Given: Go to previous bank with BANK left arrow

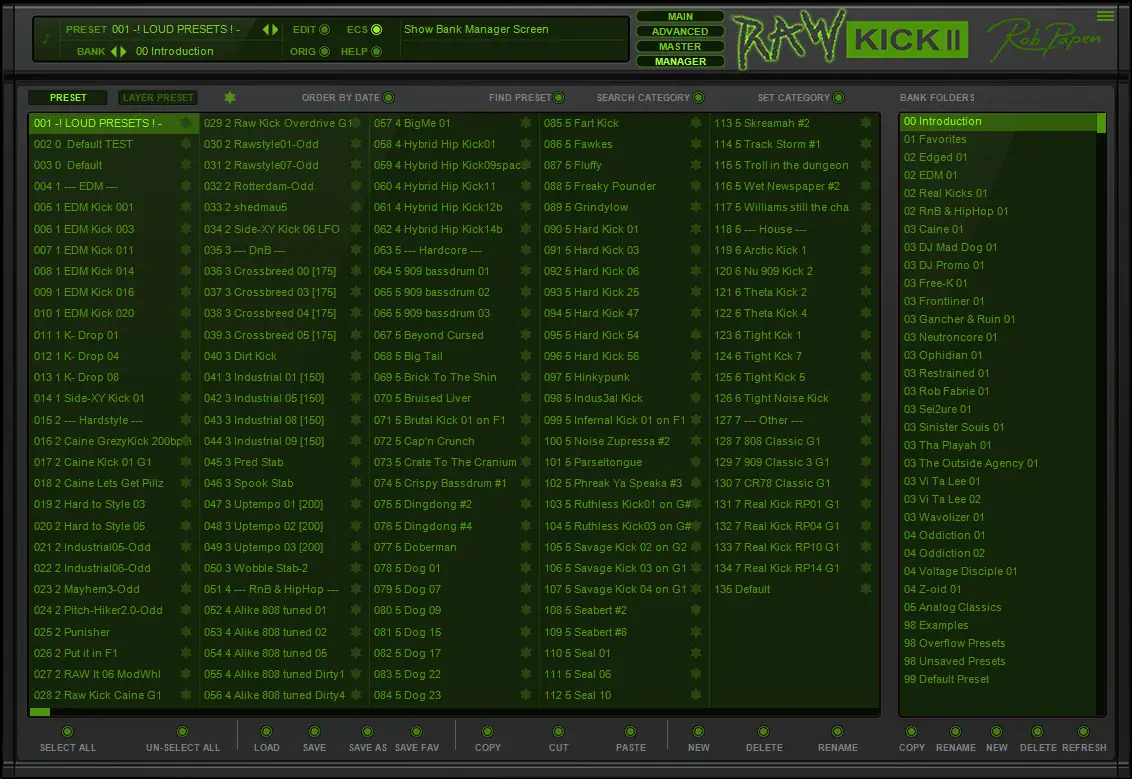Looking at the screenshot, I should 113,51.
